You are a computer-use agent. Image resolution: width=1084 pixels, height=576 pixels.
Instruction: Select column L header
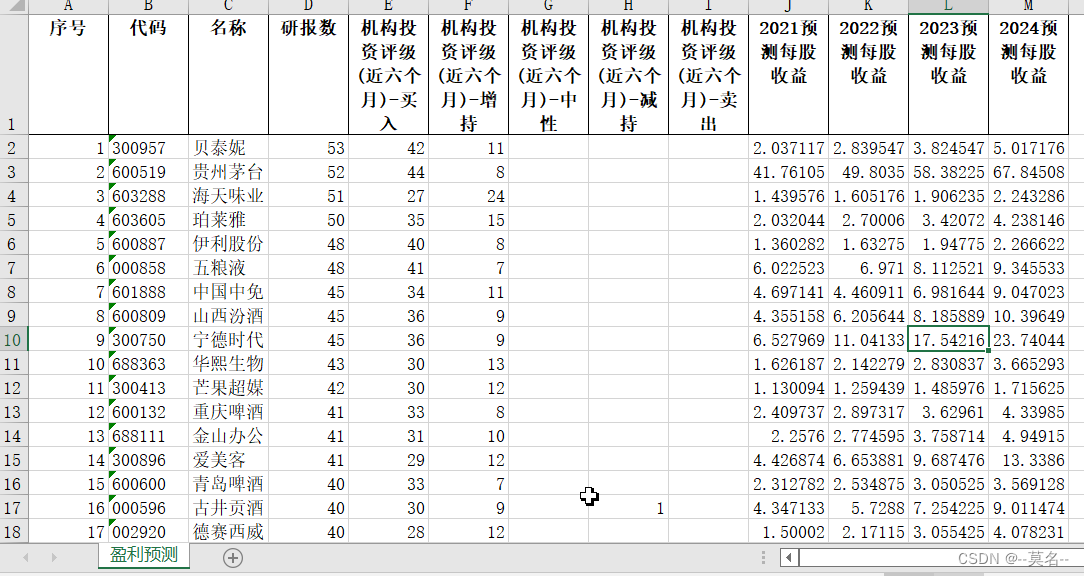pos(948,6)
